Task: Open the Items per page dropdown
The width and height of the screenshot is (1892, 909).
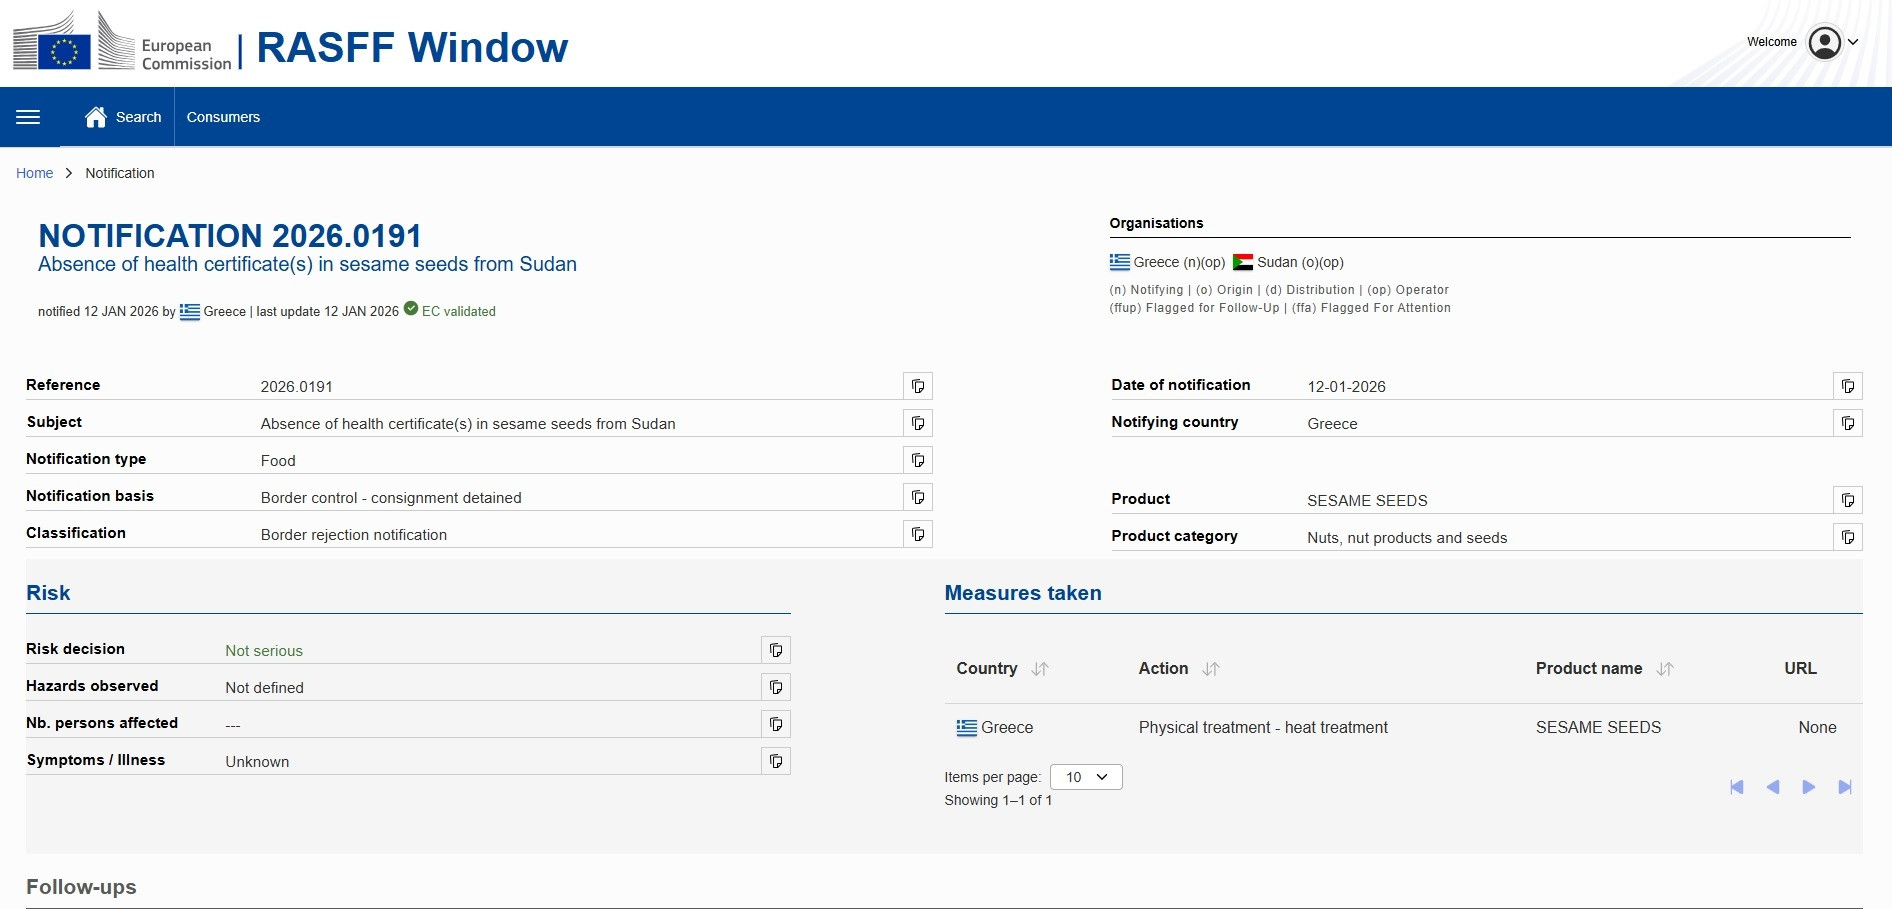Action: tap(1086, 777)
